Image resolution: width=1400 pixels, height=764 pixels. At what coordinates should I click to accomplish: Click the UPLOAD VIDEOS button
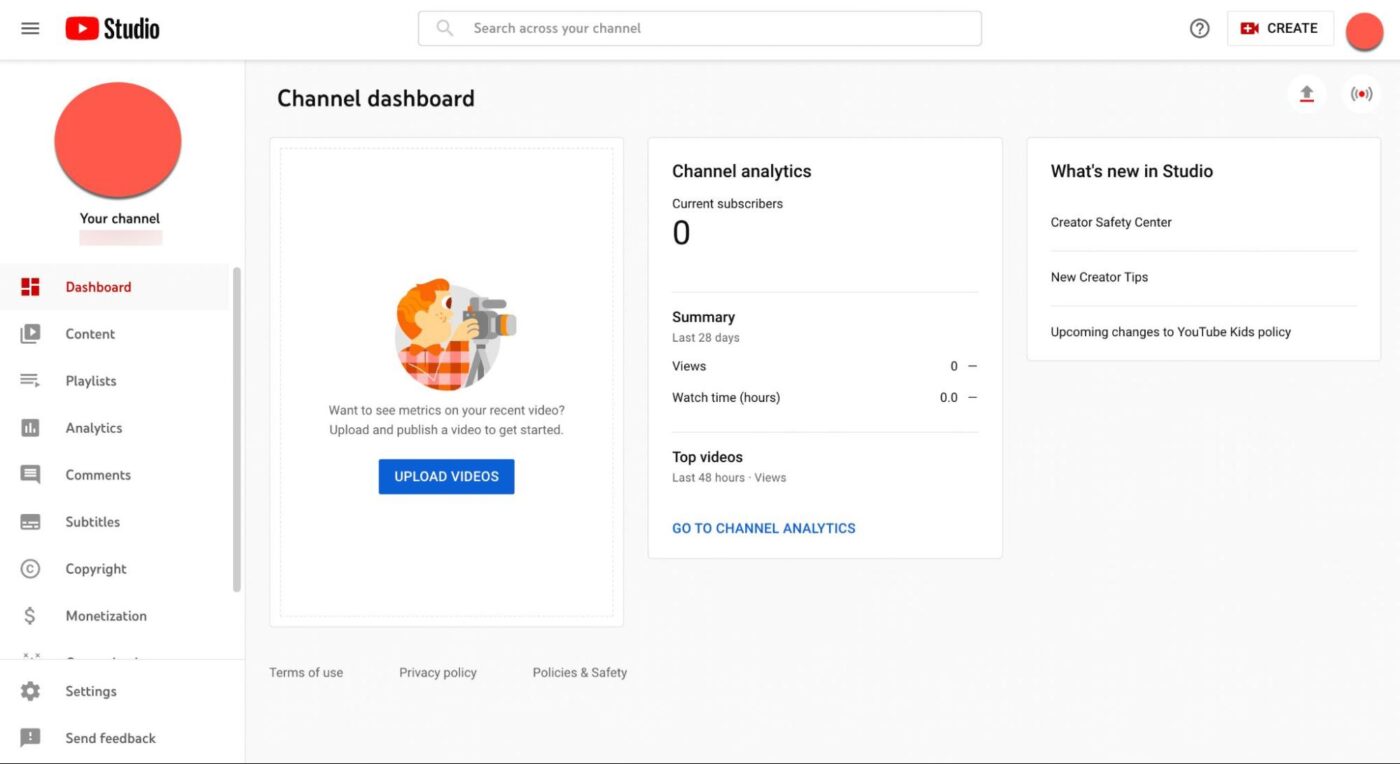pyautogui.click(x=446, y=477)
